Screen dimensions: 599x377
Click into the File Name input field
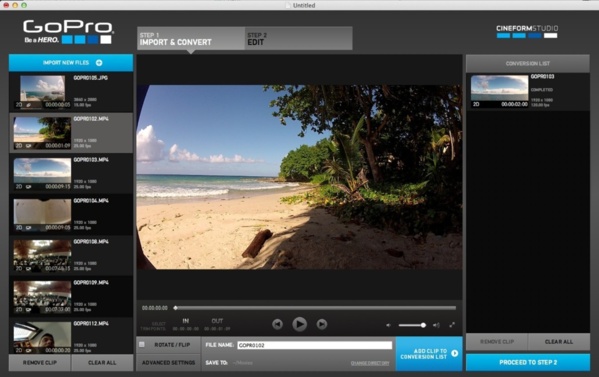pyautogui.click(x=315, y=345)
